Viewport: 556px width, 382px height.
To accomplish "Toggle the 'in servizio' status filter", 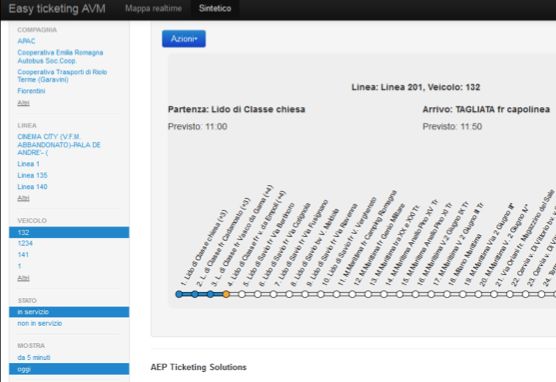I will pos(69,312).
